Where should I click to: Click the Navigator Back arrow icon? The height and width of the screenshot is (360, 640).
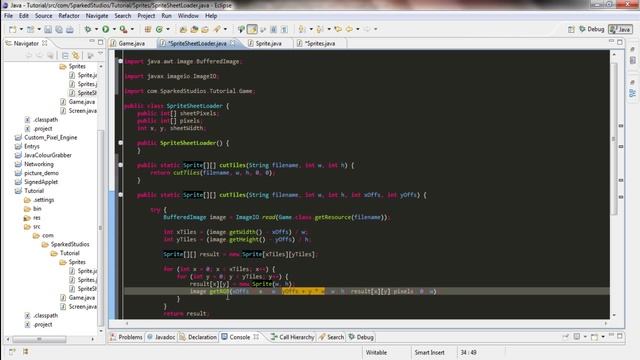[x=29, y=55]
